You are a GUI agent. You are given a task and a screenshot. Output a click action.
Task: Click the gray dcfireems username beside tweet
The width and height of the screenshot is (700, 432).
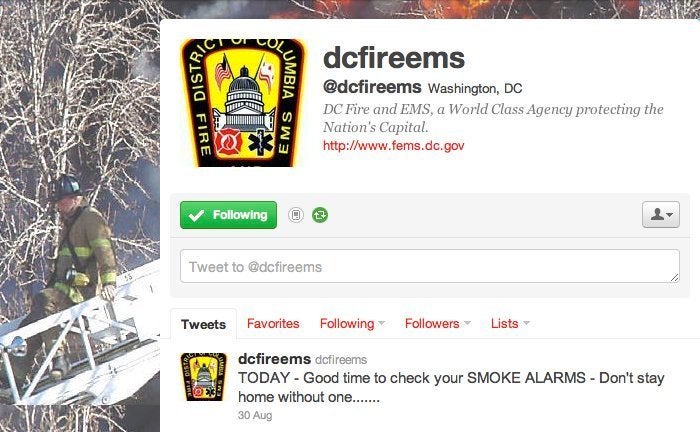(x=341, y=360)
